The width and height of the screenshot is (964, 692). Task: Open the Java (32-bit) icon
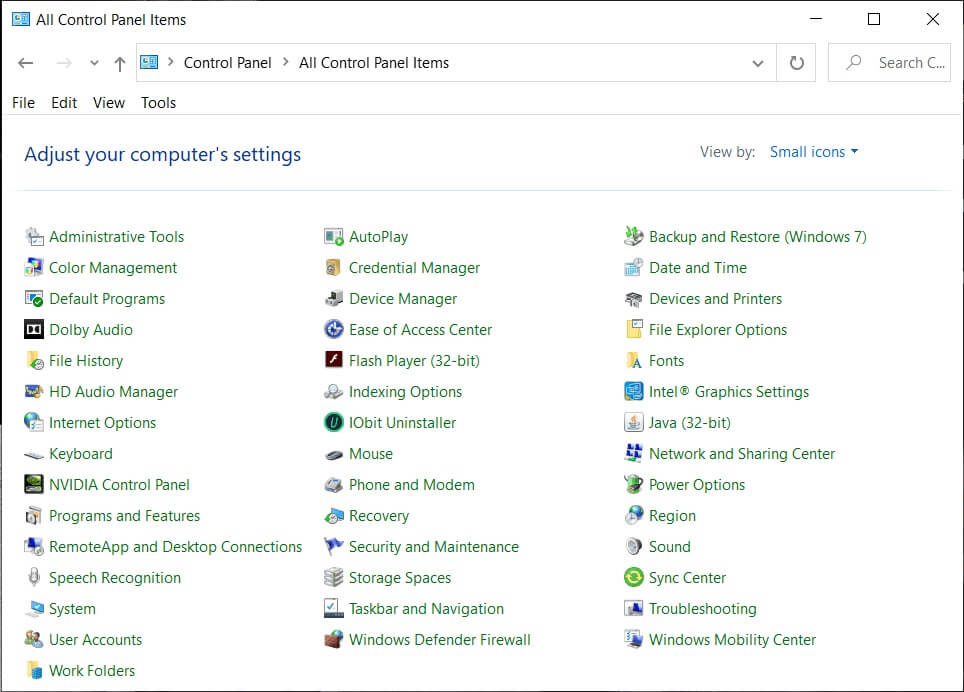click(x=633, y=423)
